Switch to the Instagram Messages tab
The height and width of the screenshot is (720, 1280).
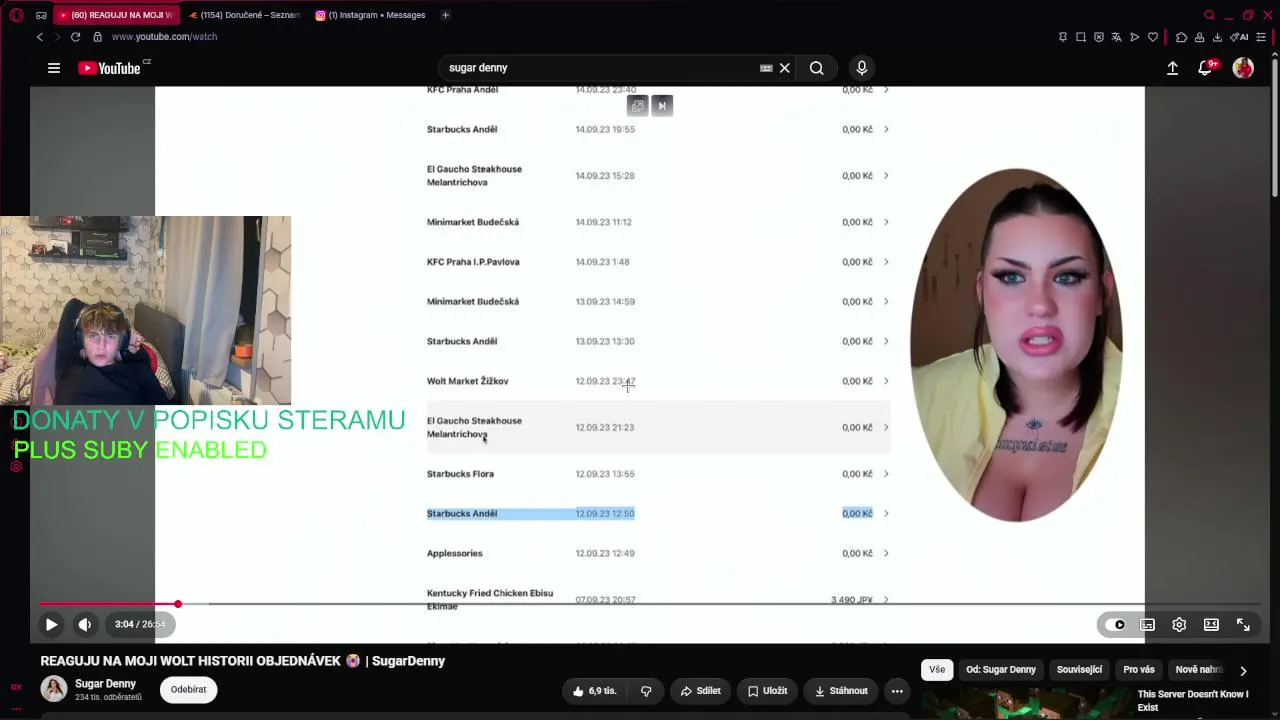371,15
